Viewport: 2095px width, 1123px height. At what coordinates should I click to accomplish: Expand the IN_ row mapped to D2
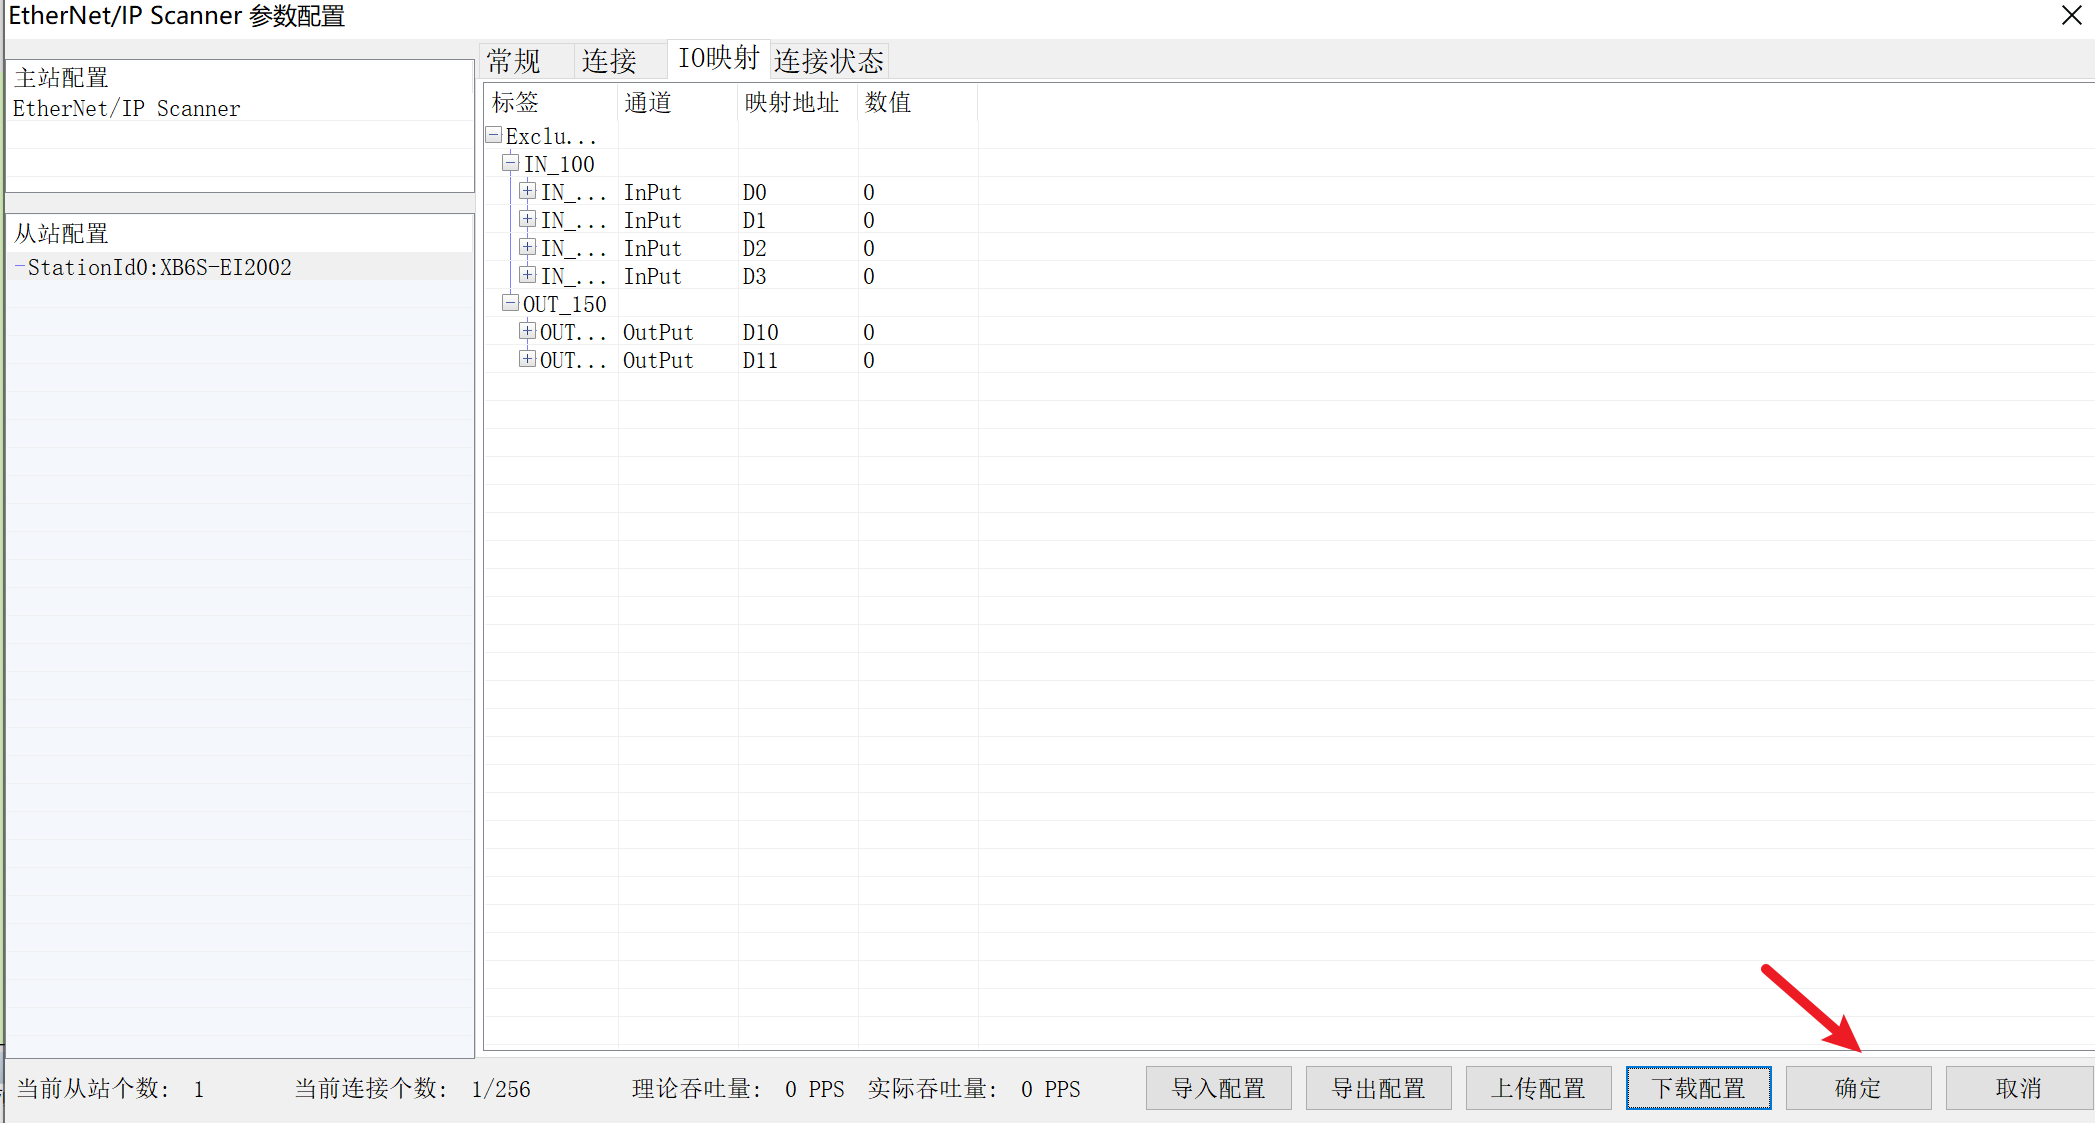(x=527, y=246)
